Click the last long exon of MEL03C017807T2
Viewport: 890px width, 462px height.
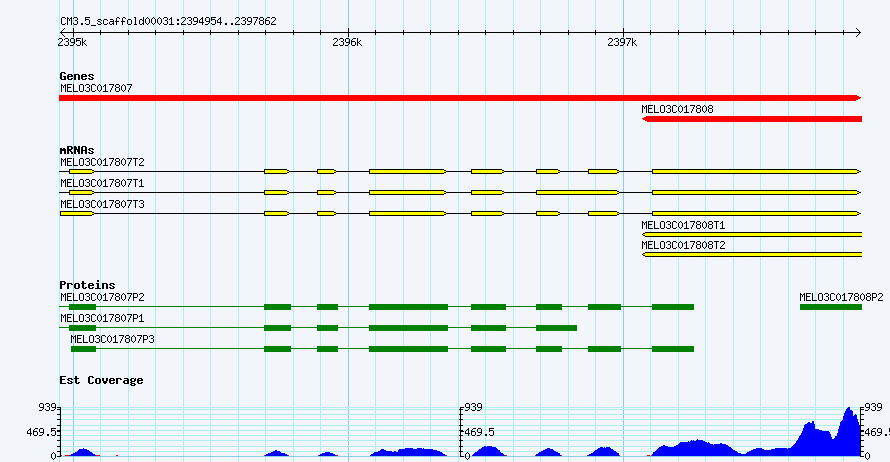click(756, 171)
